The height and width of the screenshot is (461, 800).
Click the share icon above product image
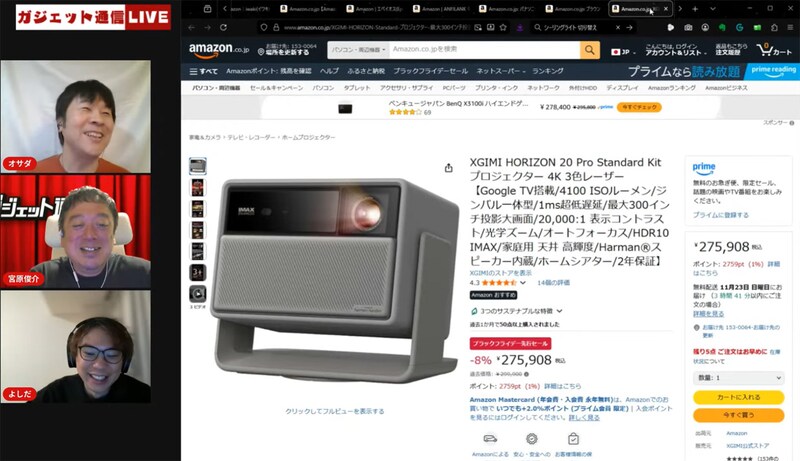[x=448, y=168]
